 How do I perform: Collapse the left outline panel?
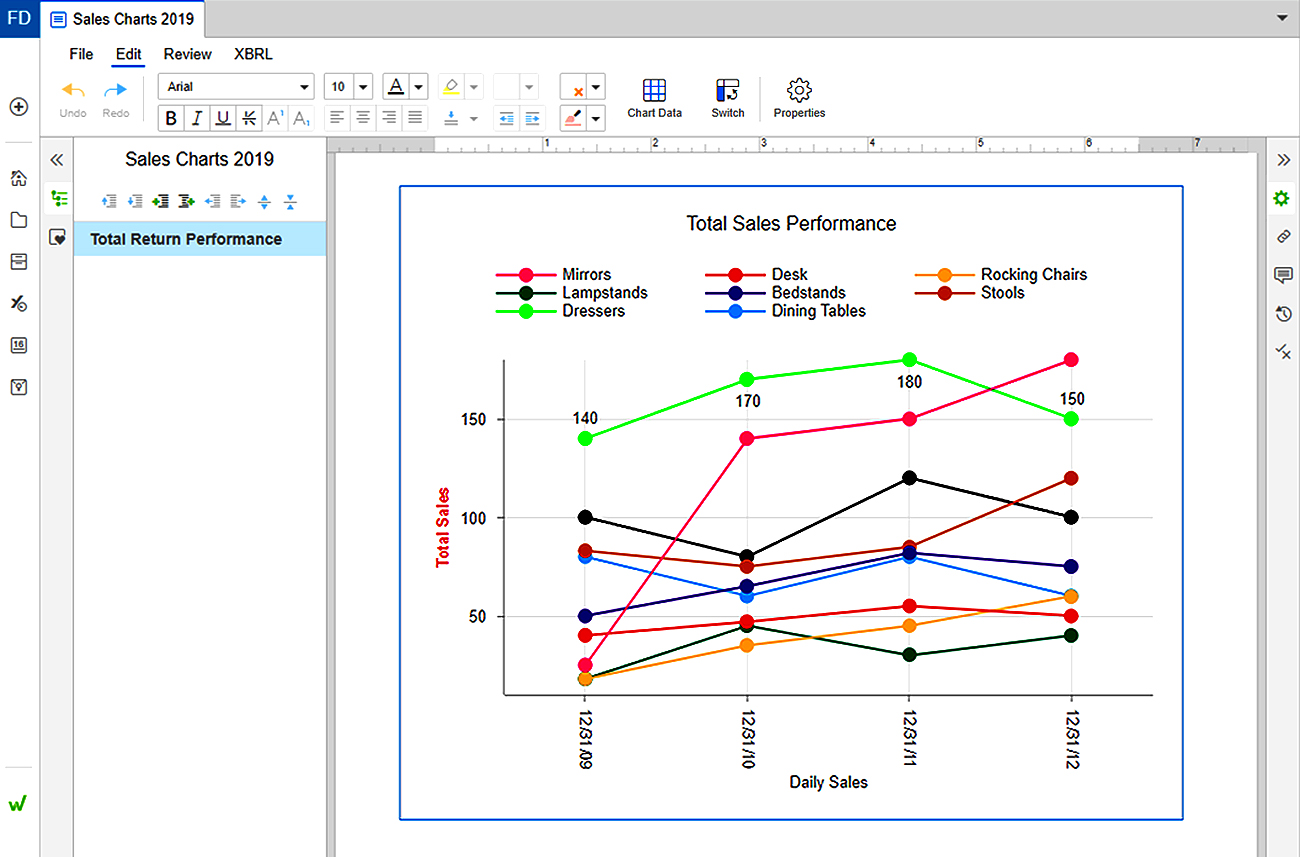tap(57, 160)
